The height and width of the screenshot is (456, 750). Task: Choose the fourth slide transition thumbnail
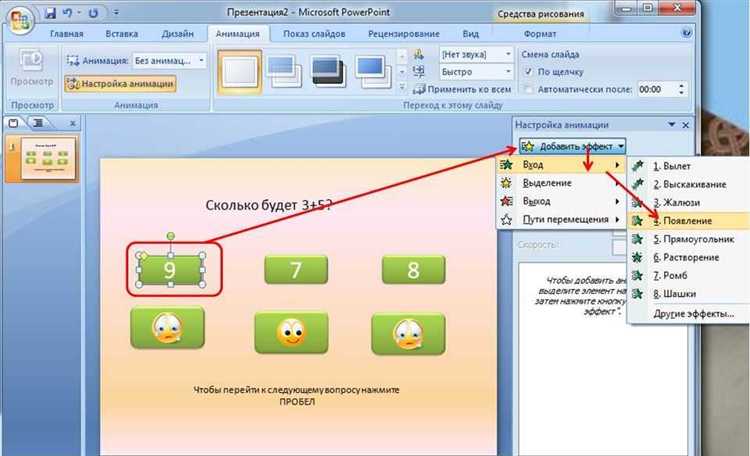point(373,71)
